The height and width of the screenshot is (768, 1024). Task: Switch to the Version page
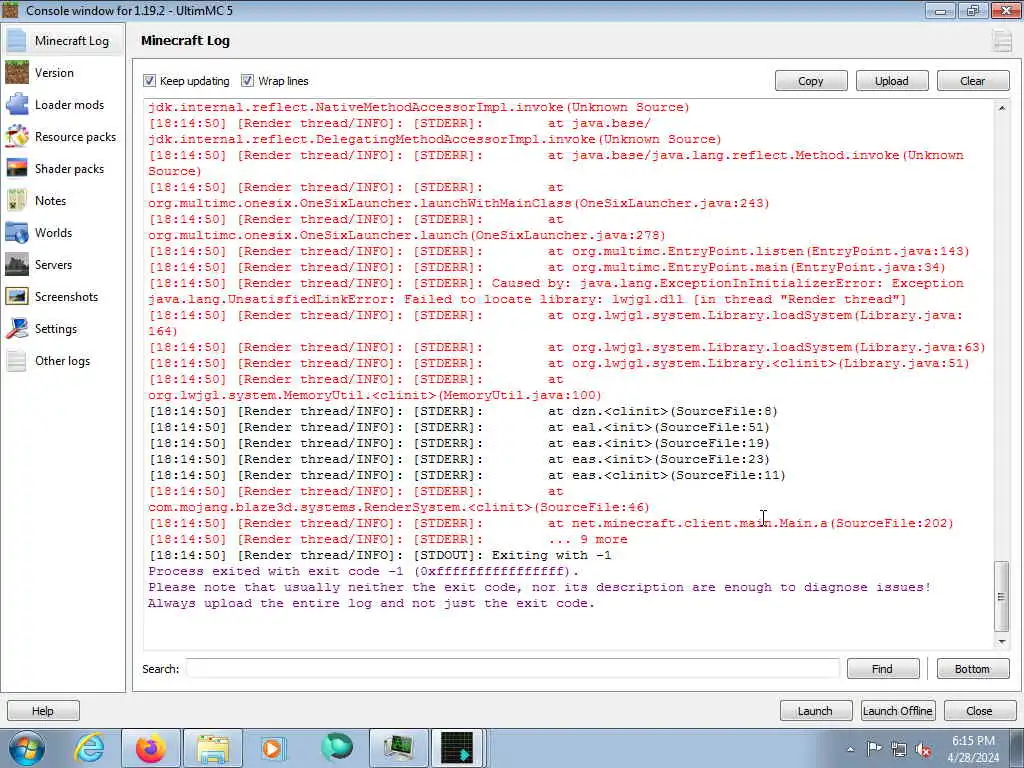pos(54,72)
